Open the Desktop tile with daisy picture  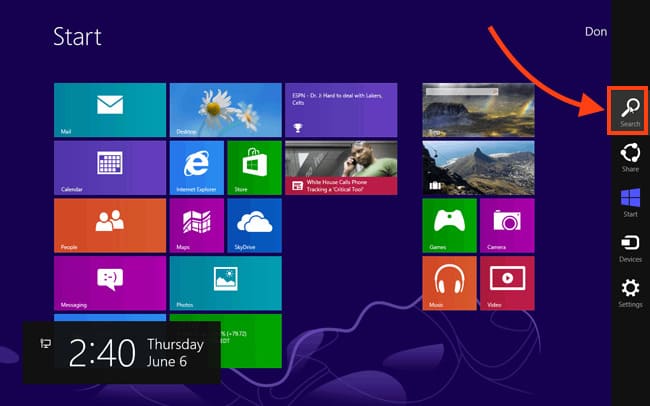coord(225,109)
